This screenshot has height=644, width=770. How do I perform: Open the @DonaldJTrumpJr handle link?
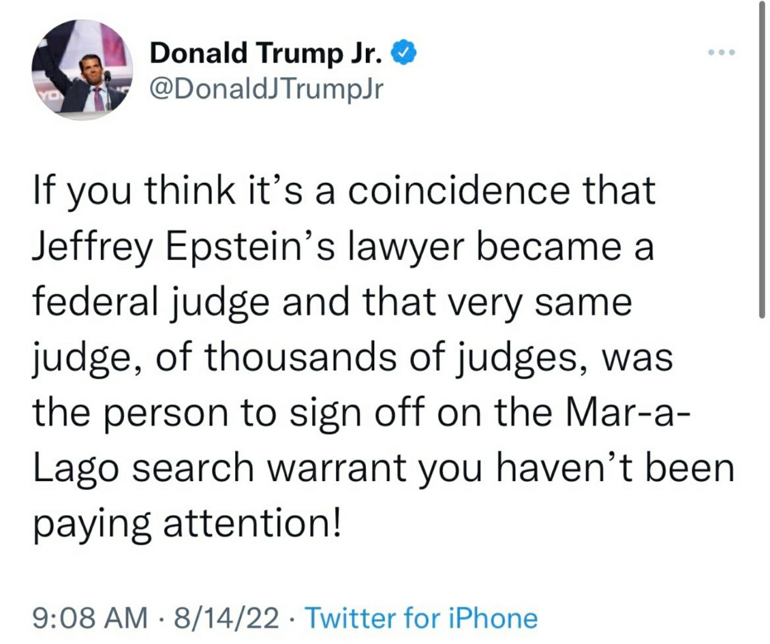(x=265, y=89)
